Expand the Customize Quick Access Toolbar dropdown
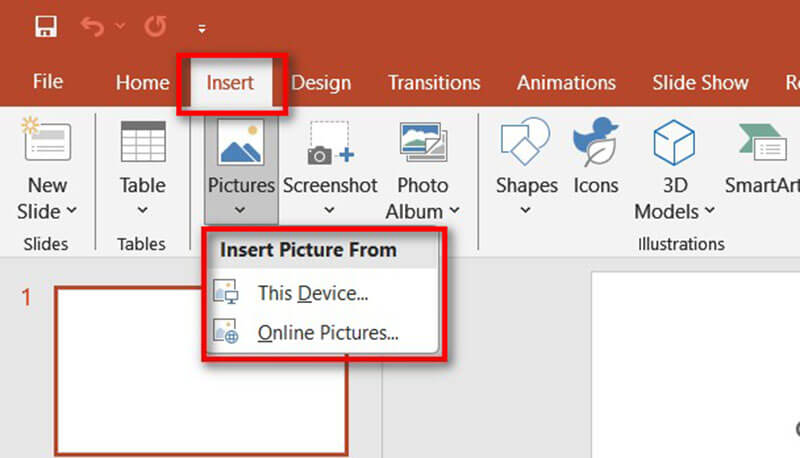The height and width of the screenshot is (458, 800). pyautogui.click(x=202, y=28)
